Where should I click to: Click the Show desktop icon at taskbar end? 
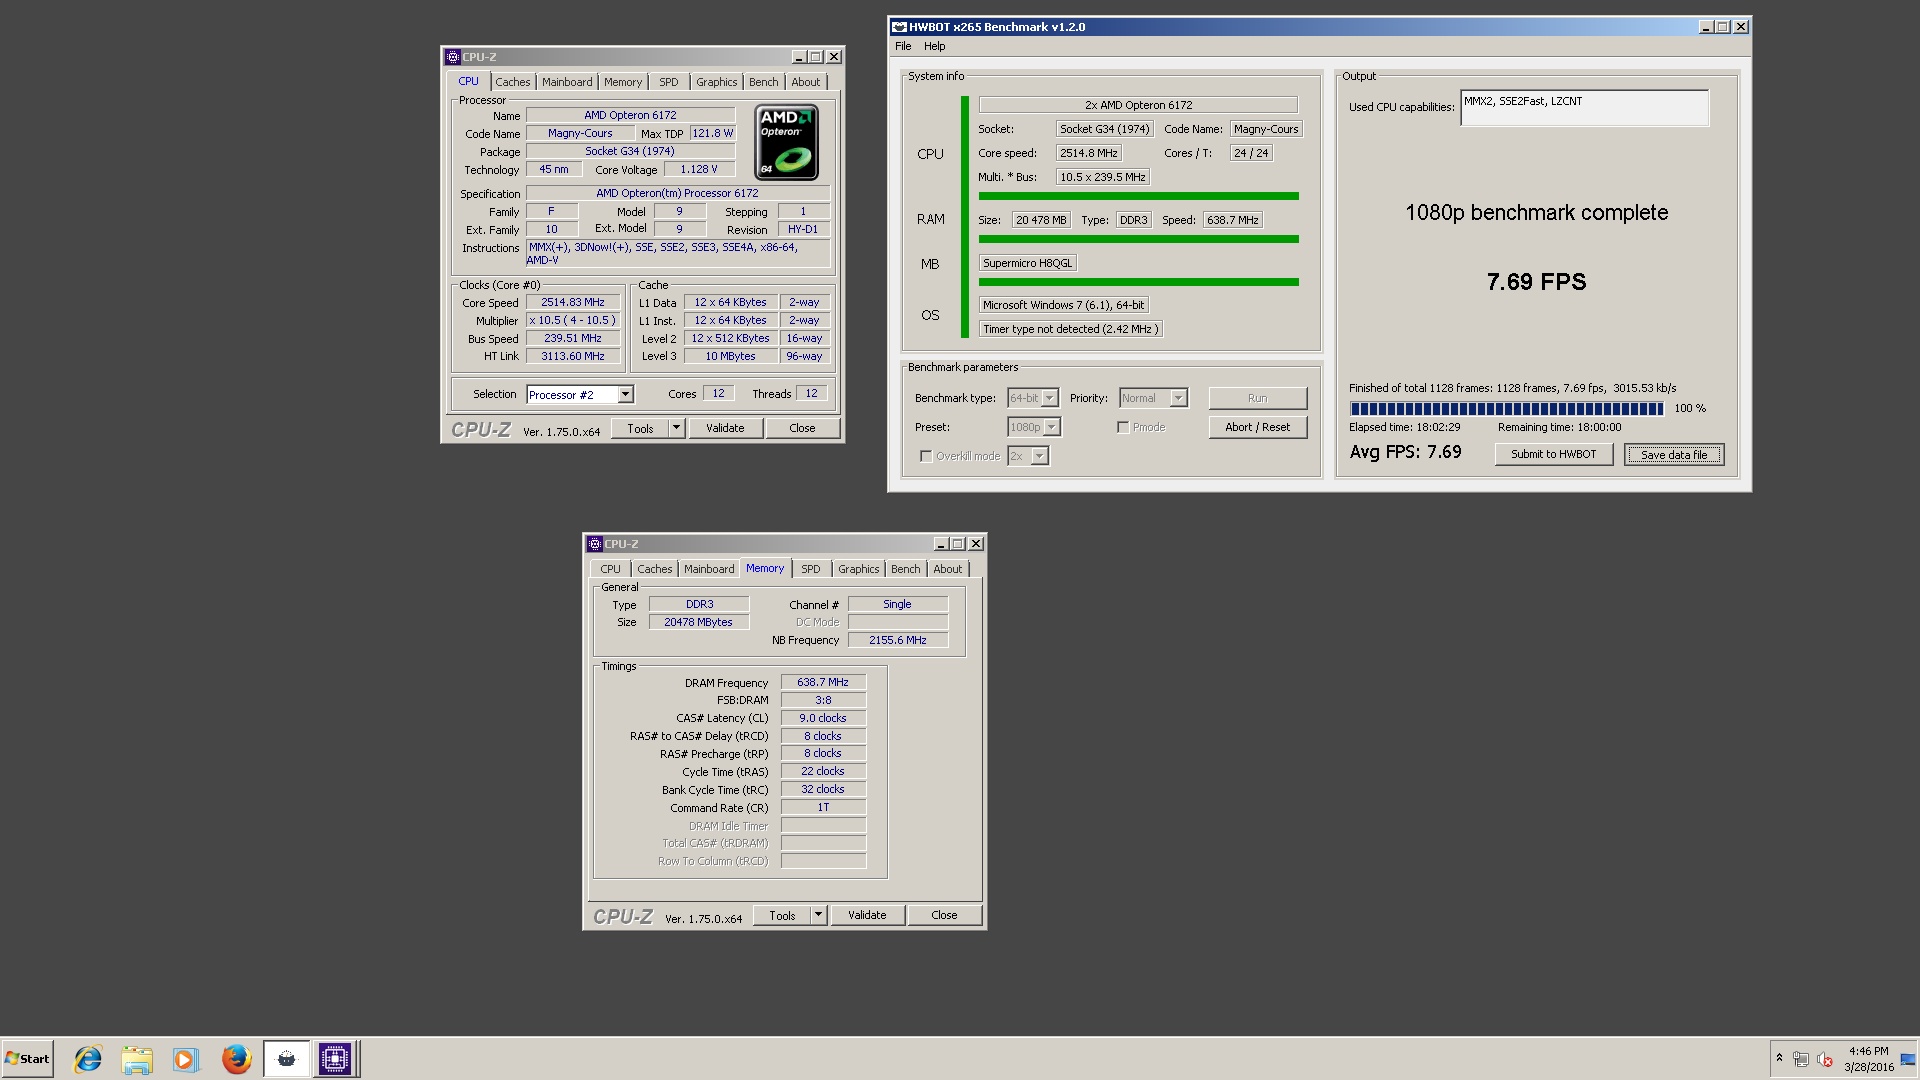pyautogui.click(x=1909, y=1059)
